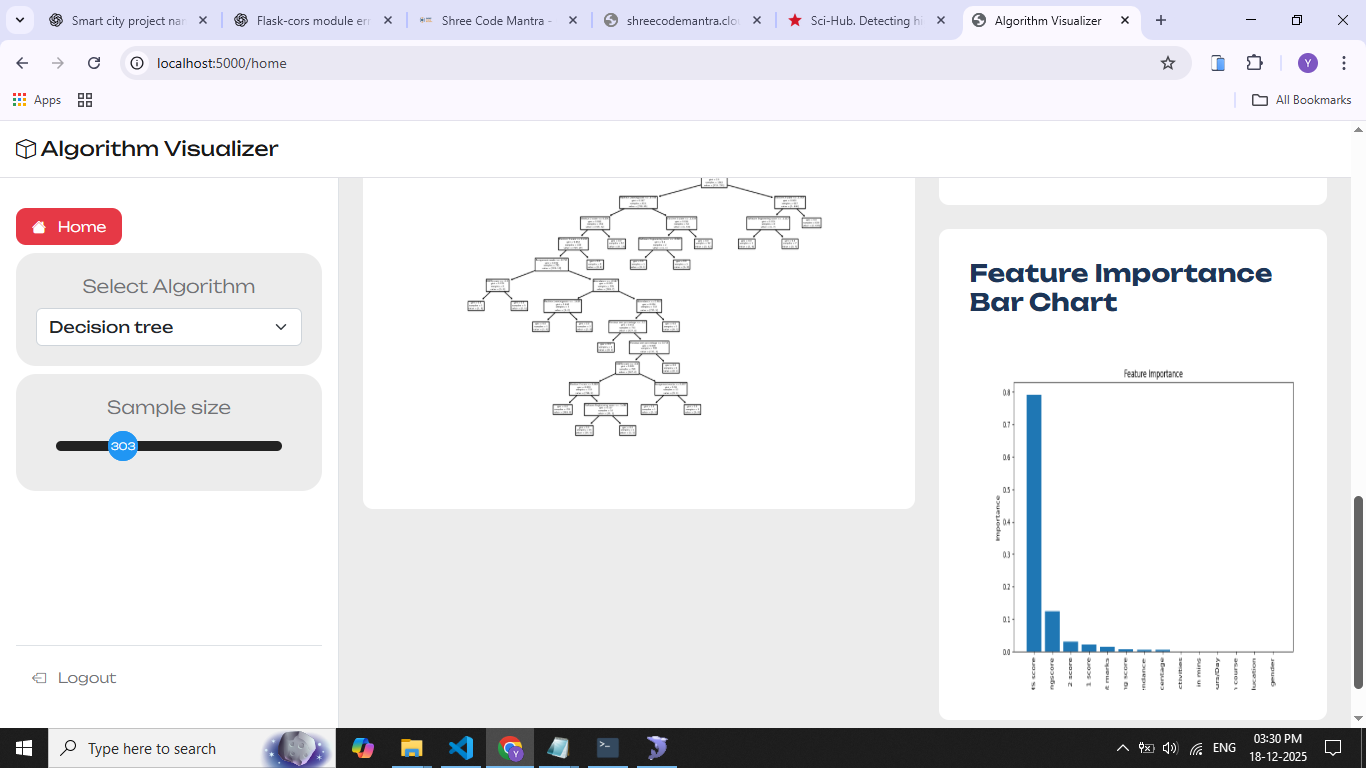Bookmark this page with star icon
The width and height of the screenshot is (1366, 768).
pyautogui.click(x=1167, y=63)
